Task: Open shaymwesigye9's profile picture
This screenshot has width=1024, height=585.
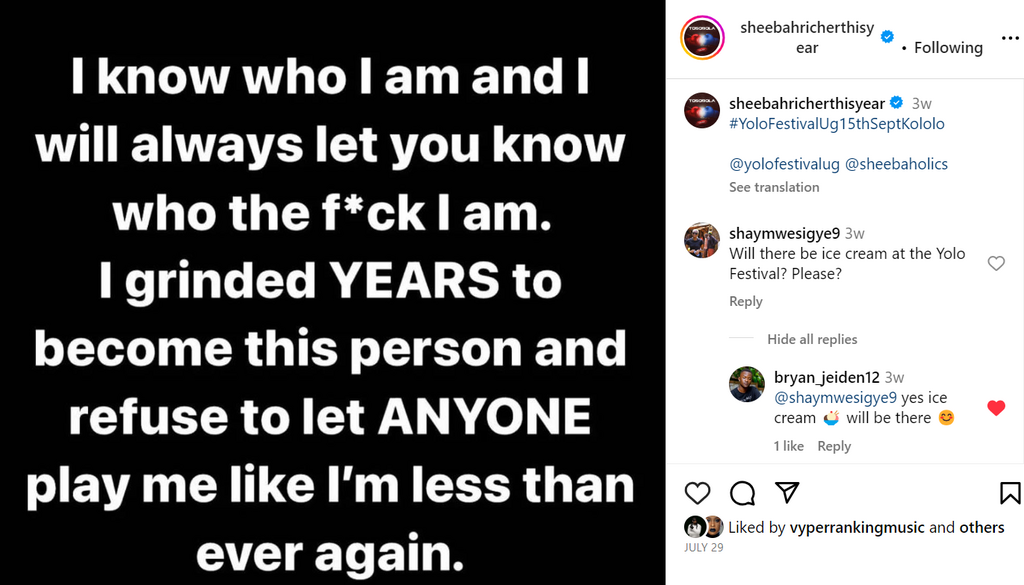Action: [702, 240]
